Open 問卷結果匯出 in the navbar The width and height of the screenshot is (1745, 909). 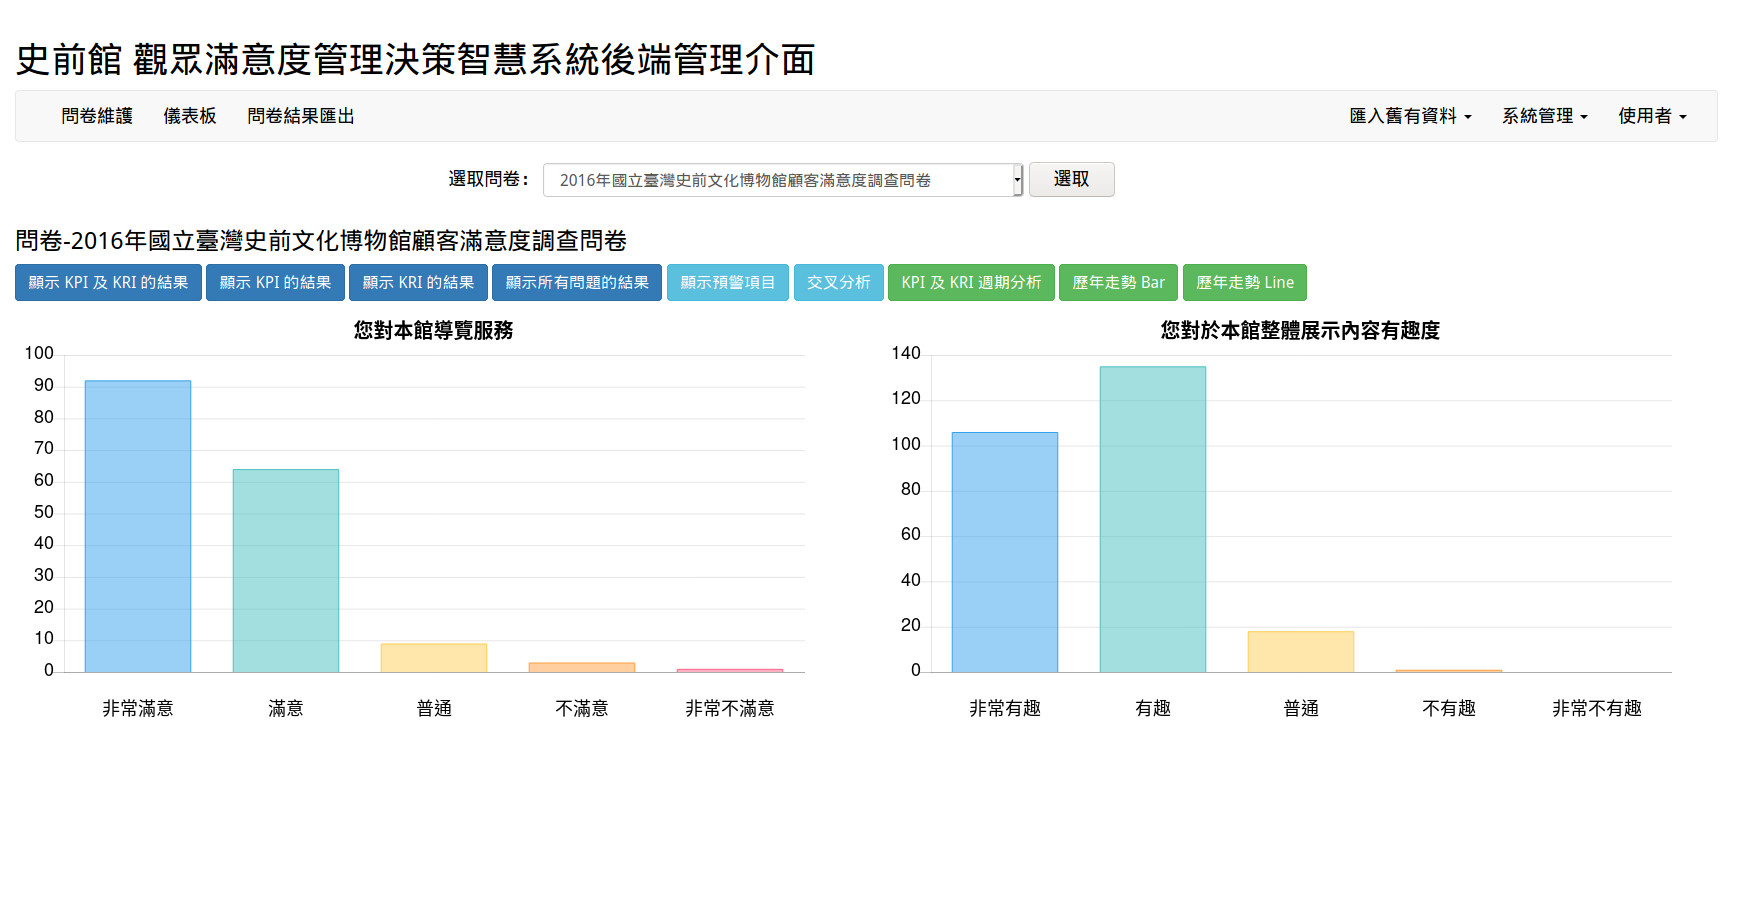point(301,116)
